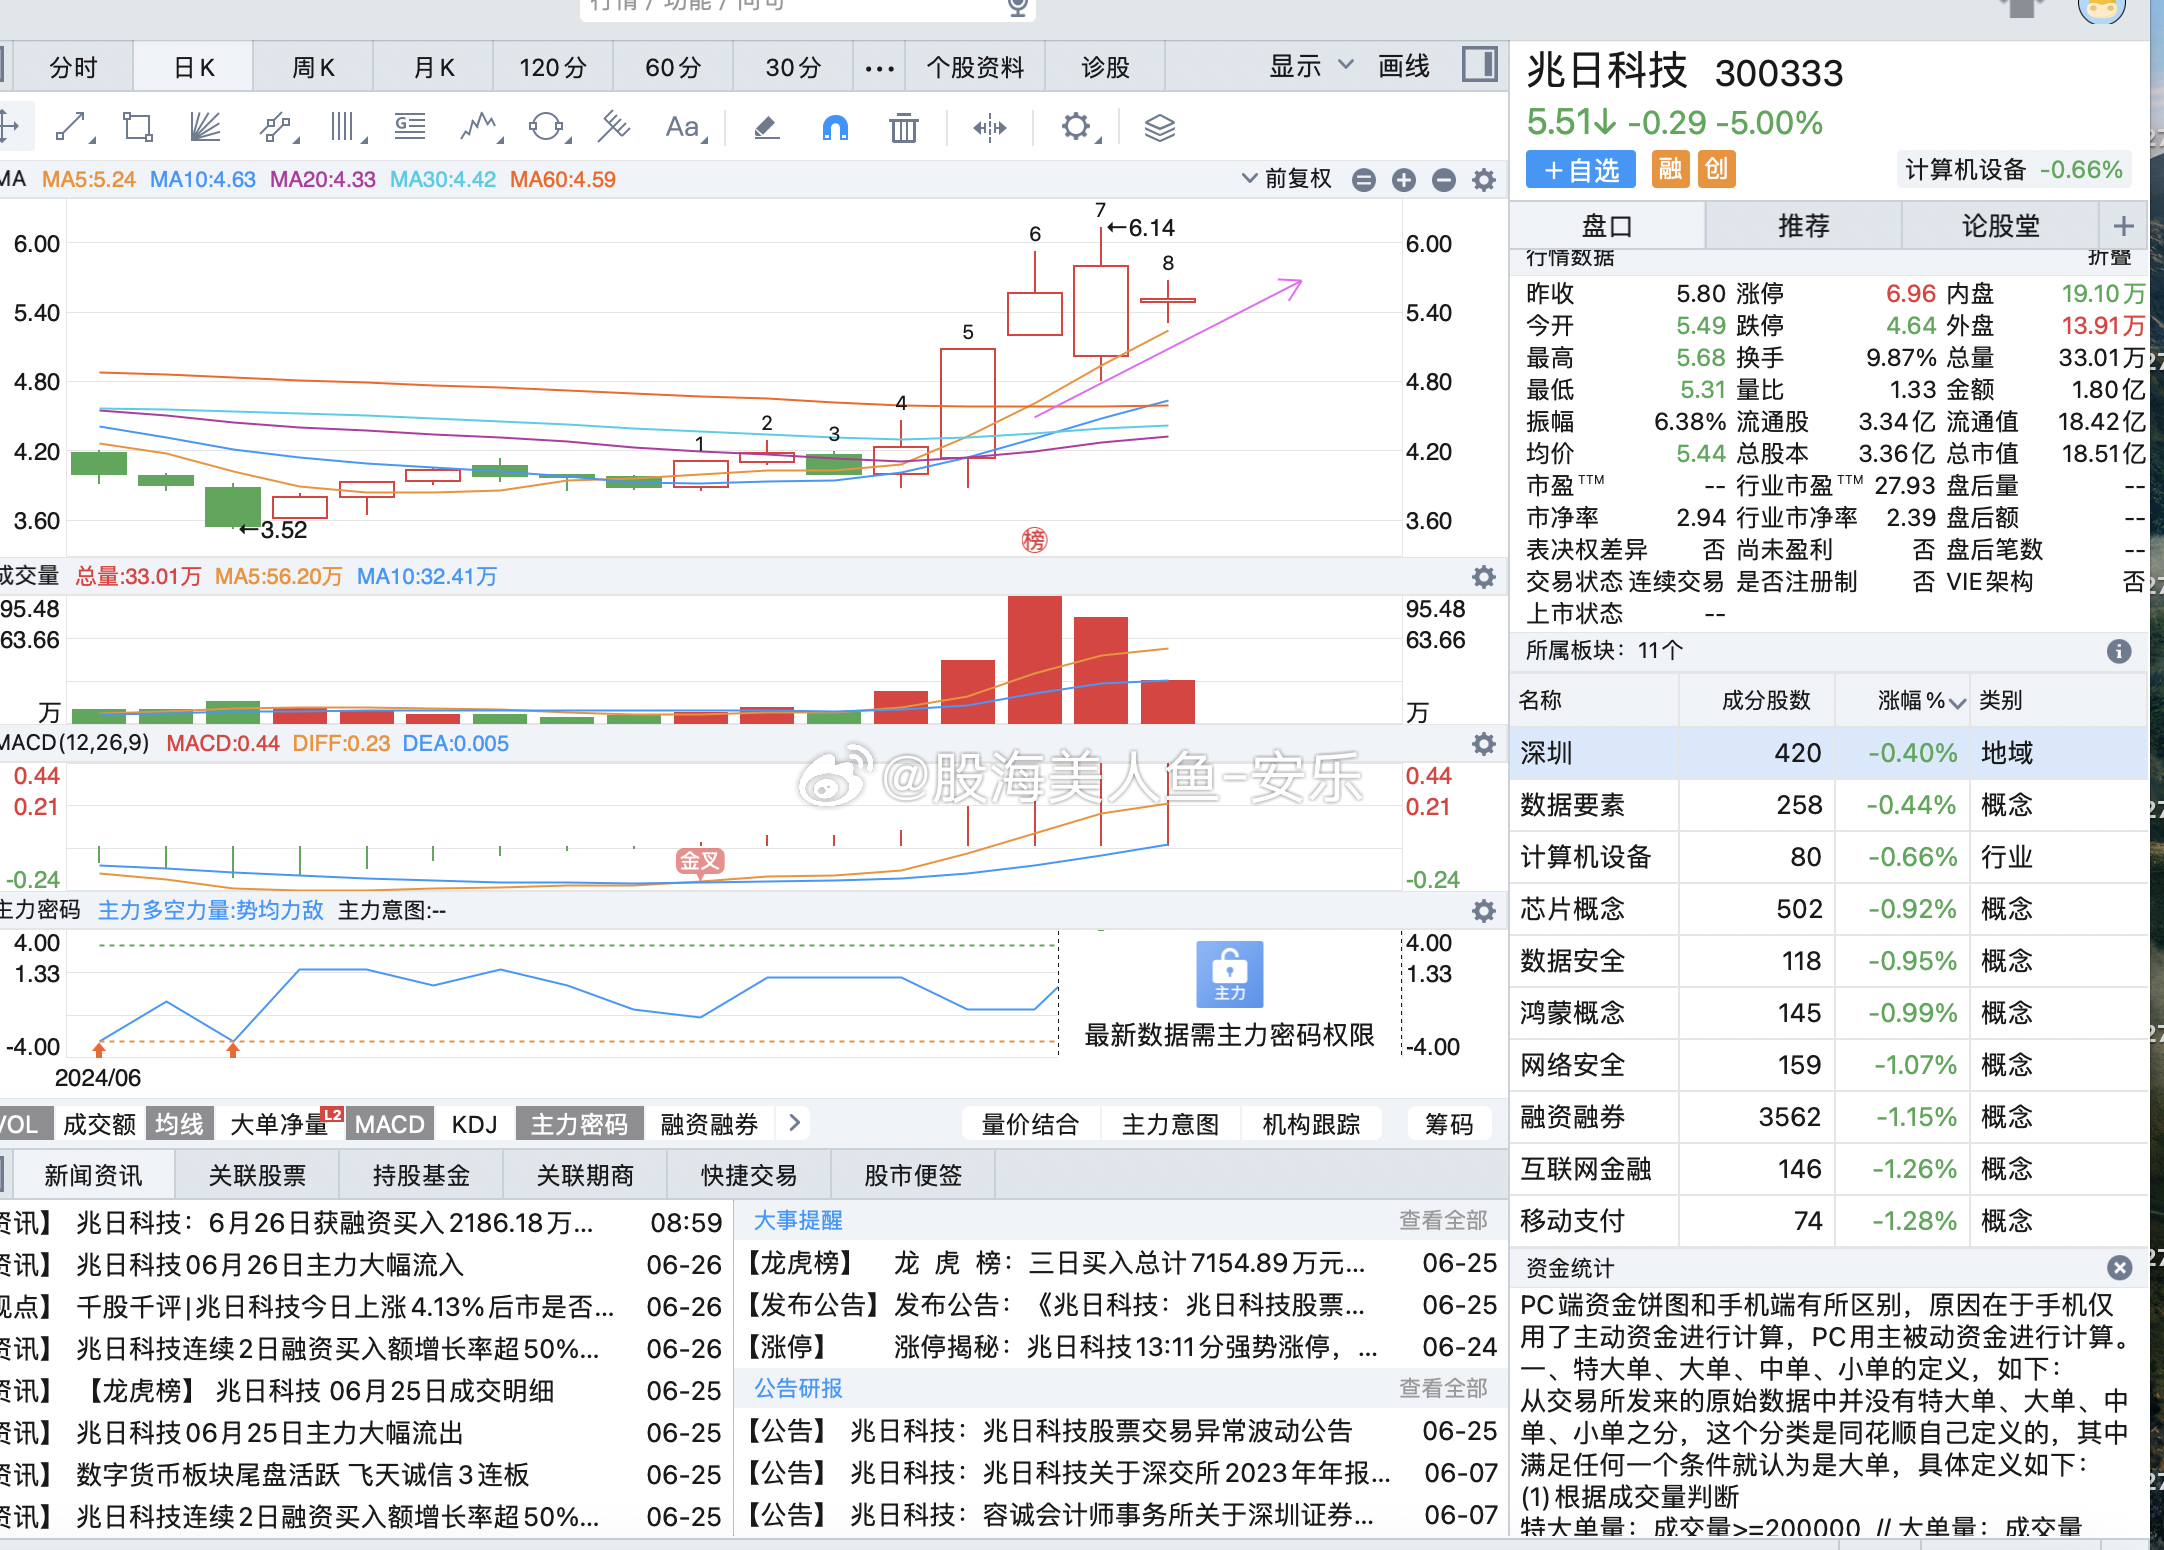Select the text annotation tool Aa

pos(683,127)
